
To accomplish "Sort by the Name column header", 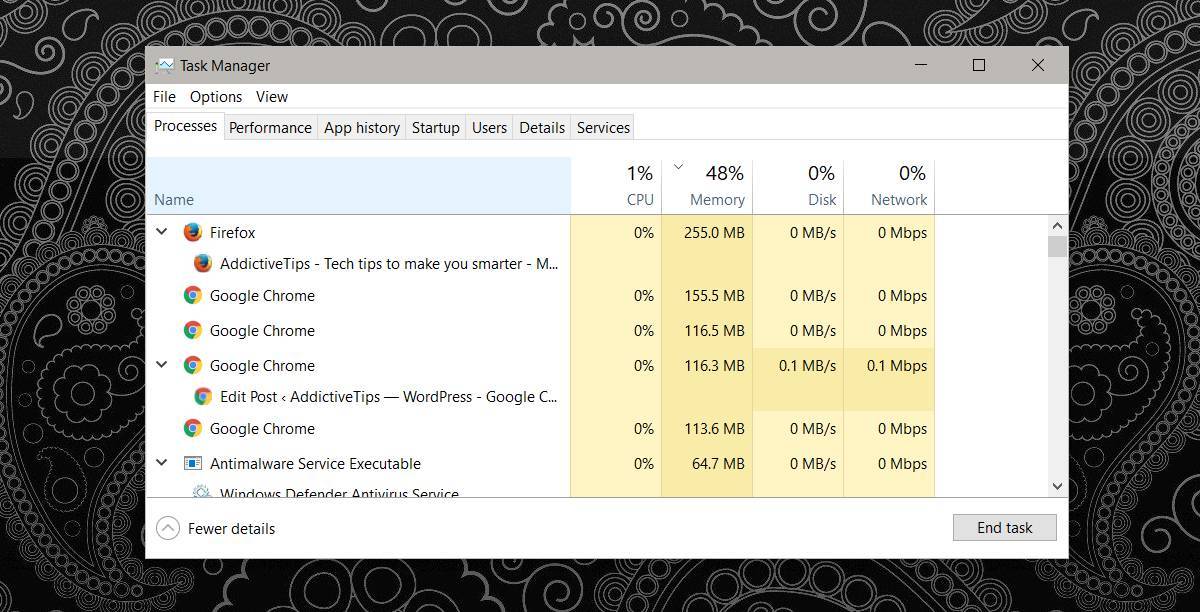I will pyautogui.click(x=359, y=186).
